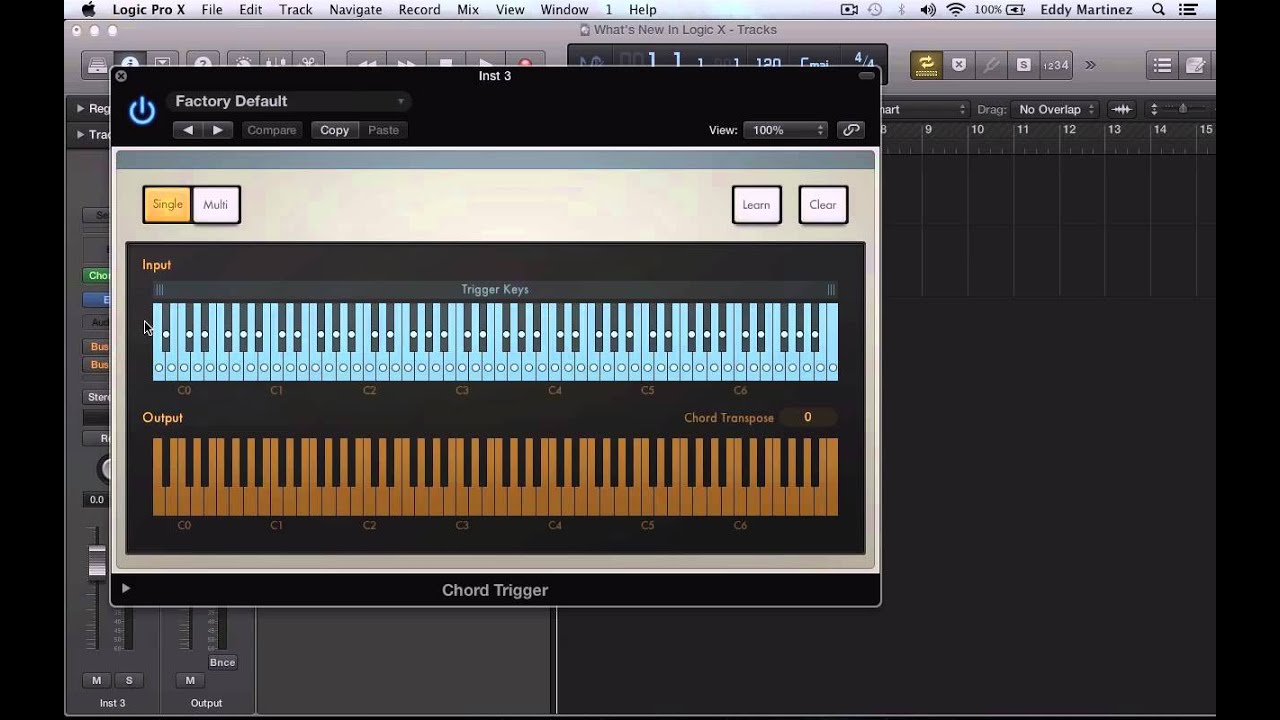
Task: Click the volume icon in menu bar
Action: [x=928, y=10]
